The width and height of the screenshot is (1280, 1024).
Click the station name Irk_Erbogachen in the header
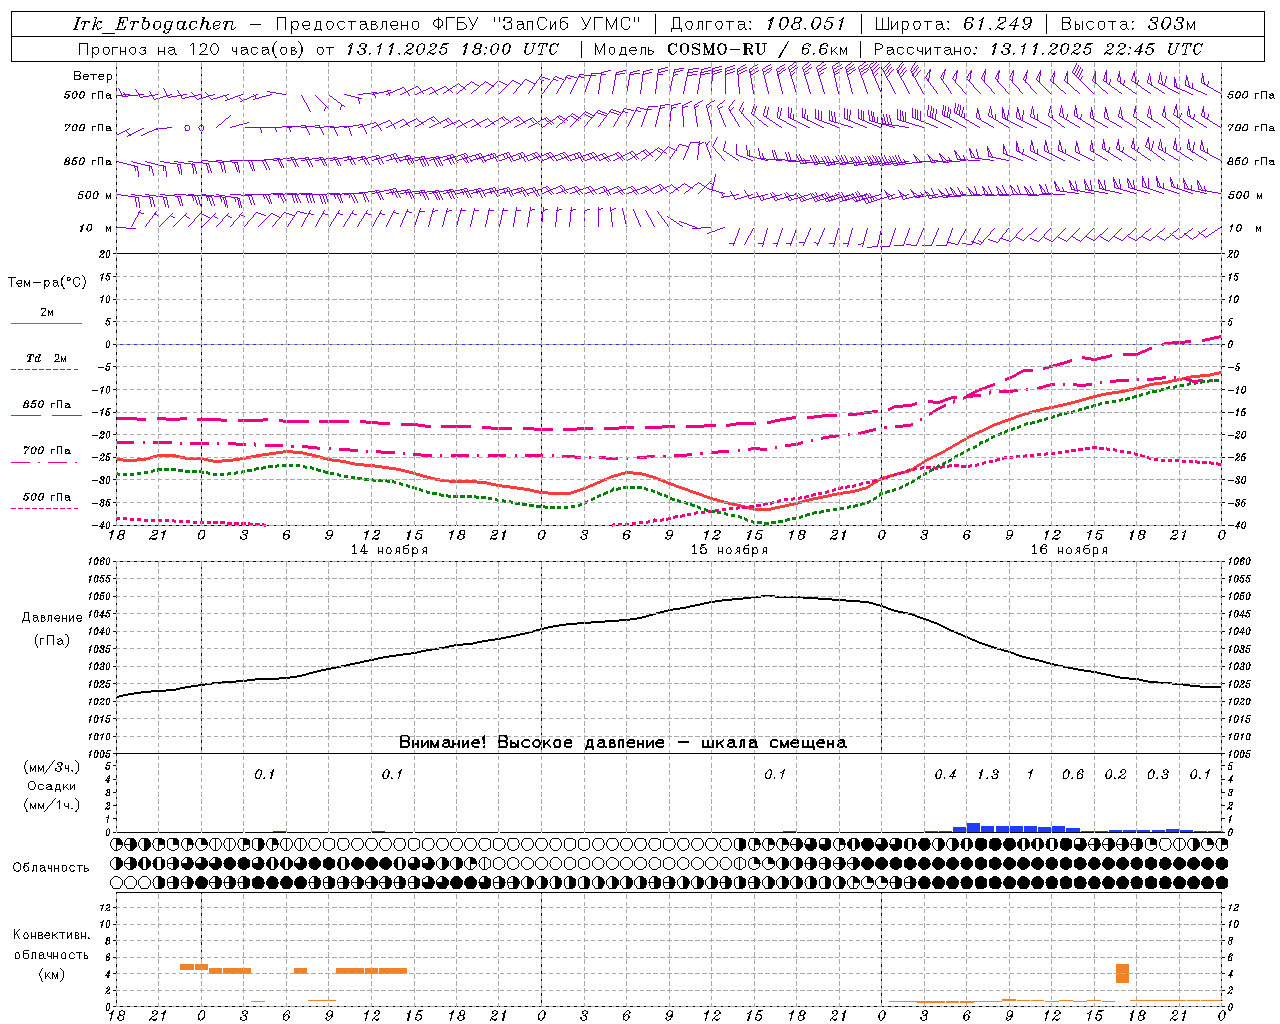pyautogui.click(x=155, y=24)
